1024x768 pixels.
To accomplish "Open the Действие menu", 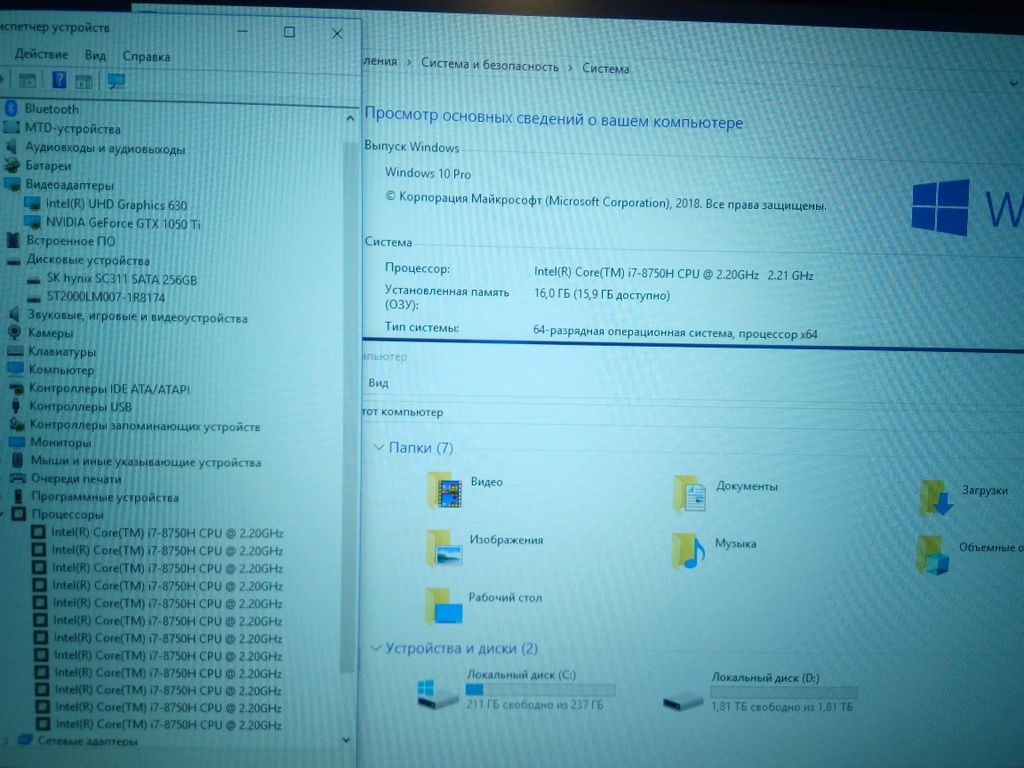I will tap(41, 55).
